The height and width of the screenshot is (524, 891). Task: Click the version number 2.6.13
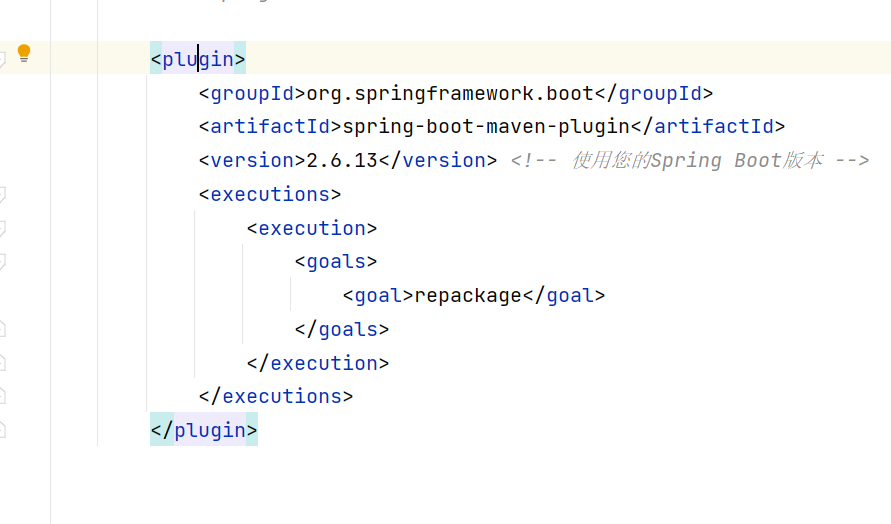point(342,161)
